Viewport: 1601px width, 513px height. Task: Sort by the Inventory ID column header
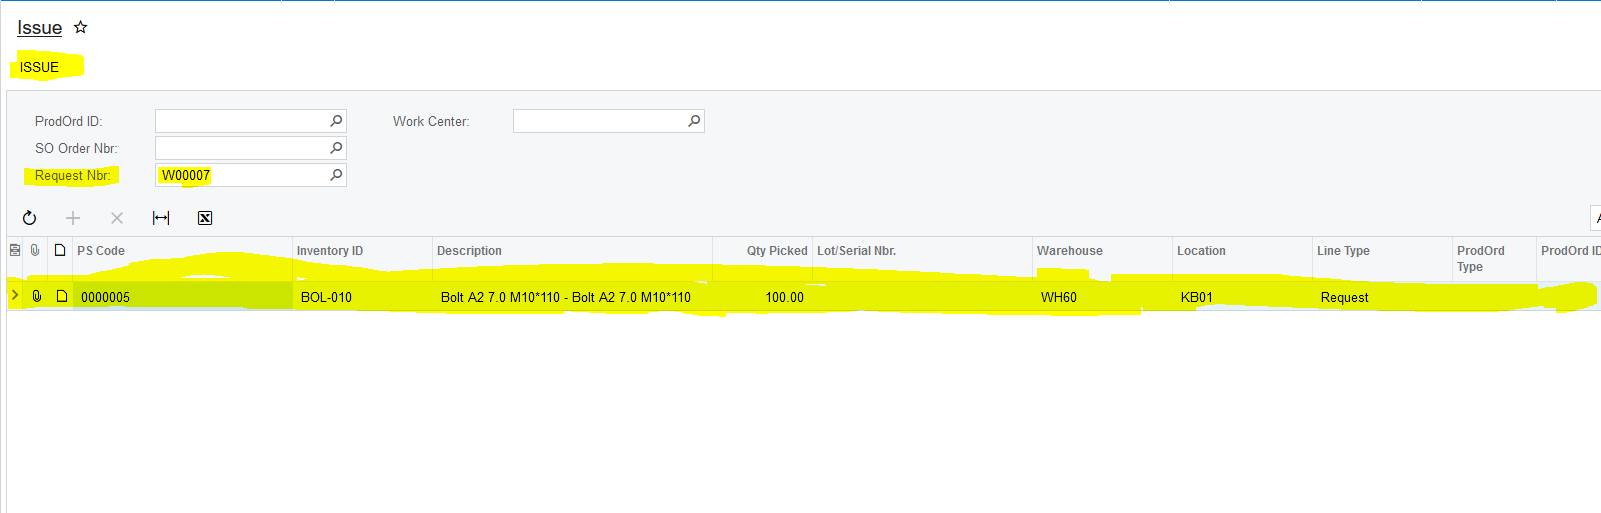pos(330,251)
